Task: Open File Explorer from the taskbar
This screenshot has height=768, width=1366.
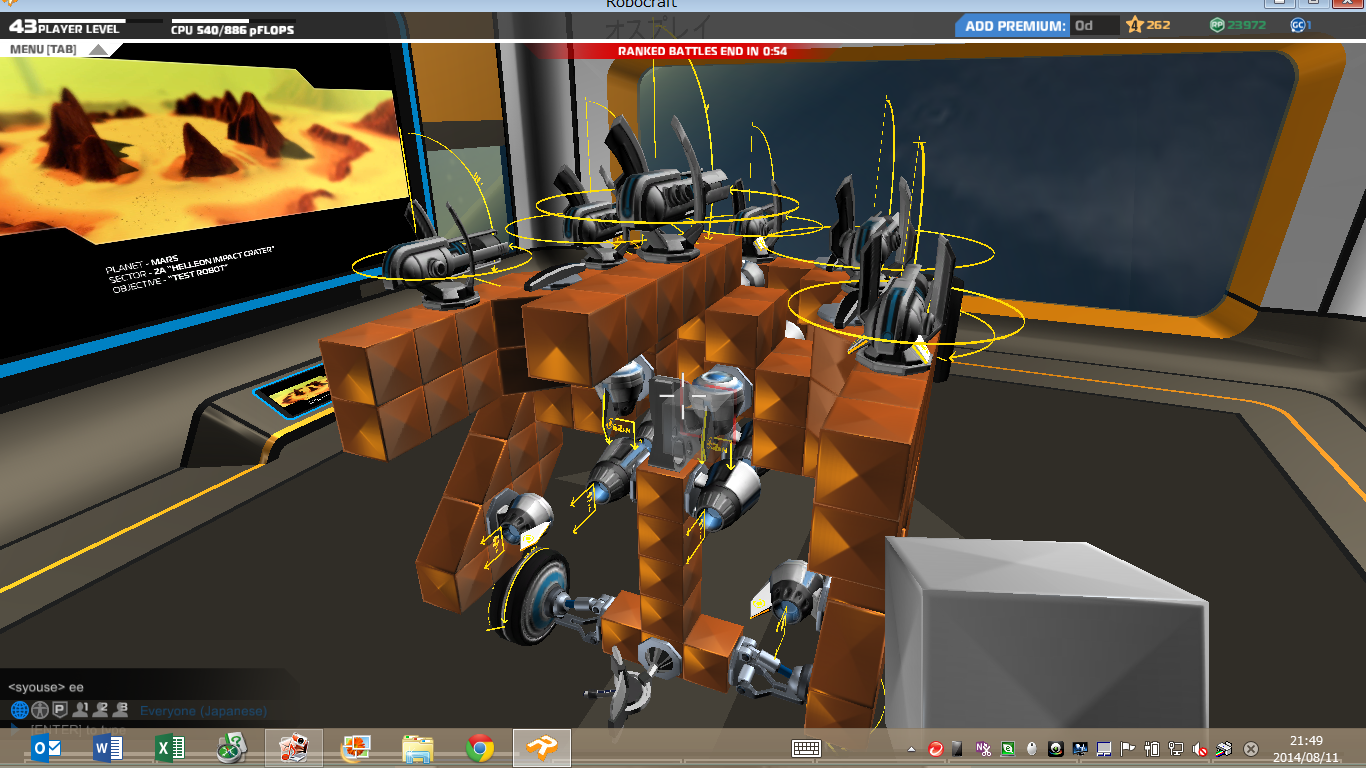Action: pyautogui.click(x=417, y=748)
